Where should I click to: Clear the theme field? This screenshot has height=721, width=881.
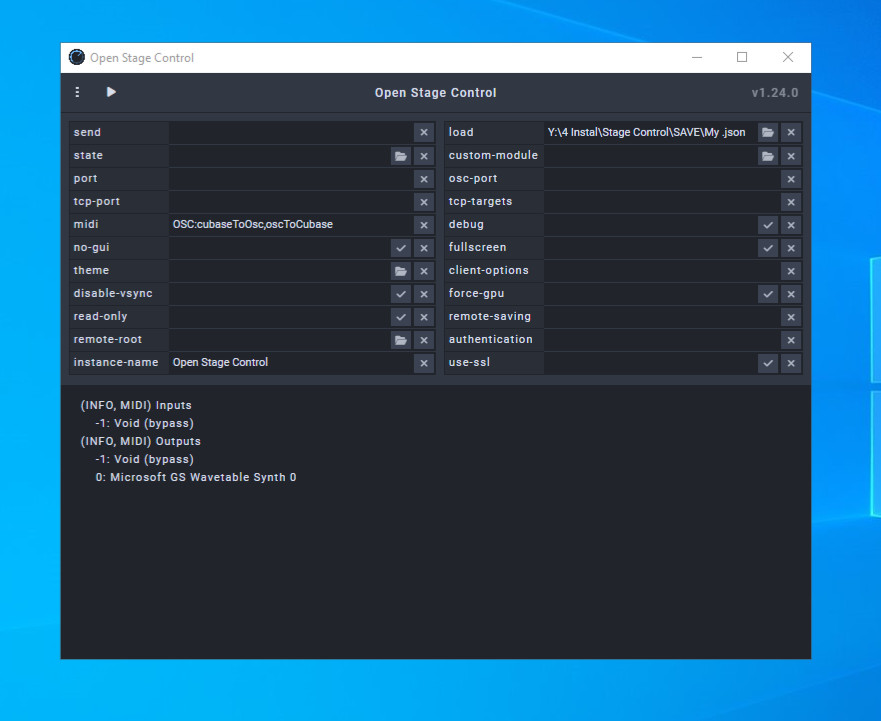point(424,271)
